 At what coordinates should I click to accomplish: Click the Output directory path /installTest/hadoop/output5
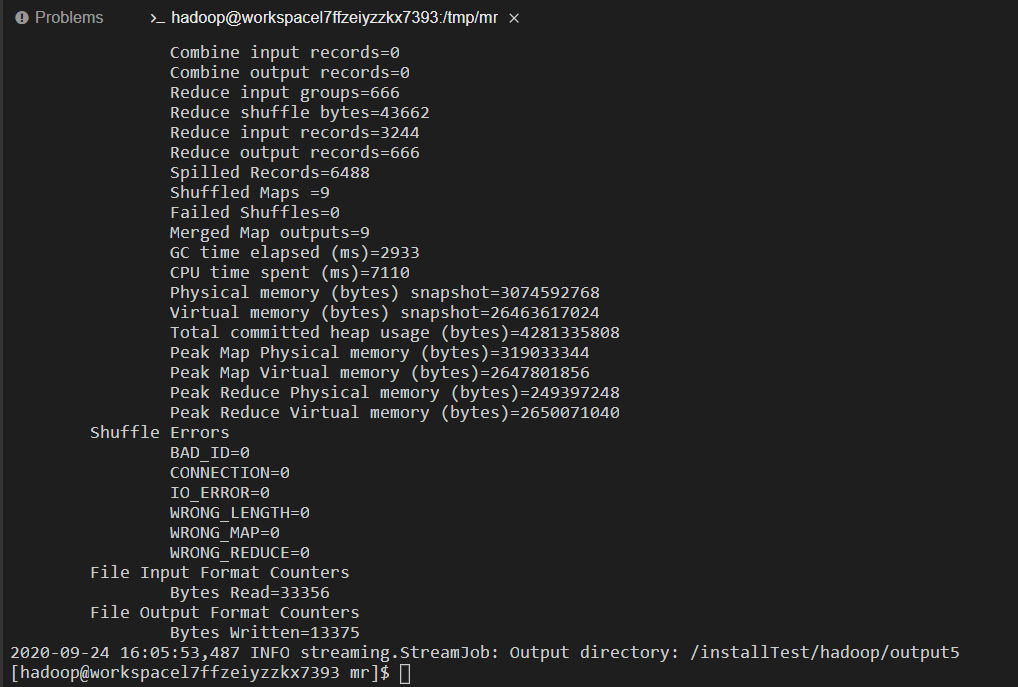[x=825, y=653]
